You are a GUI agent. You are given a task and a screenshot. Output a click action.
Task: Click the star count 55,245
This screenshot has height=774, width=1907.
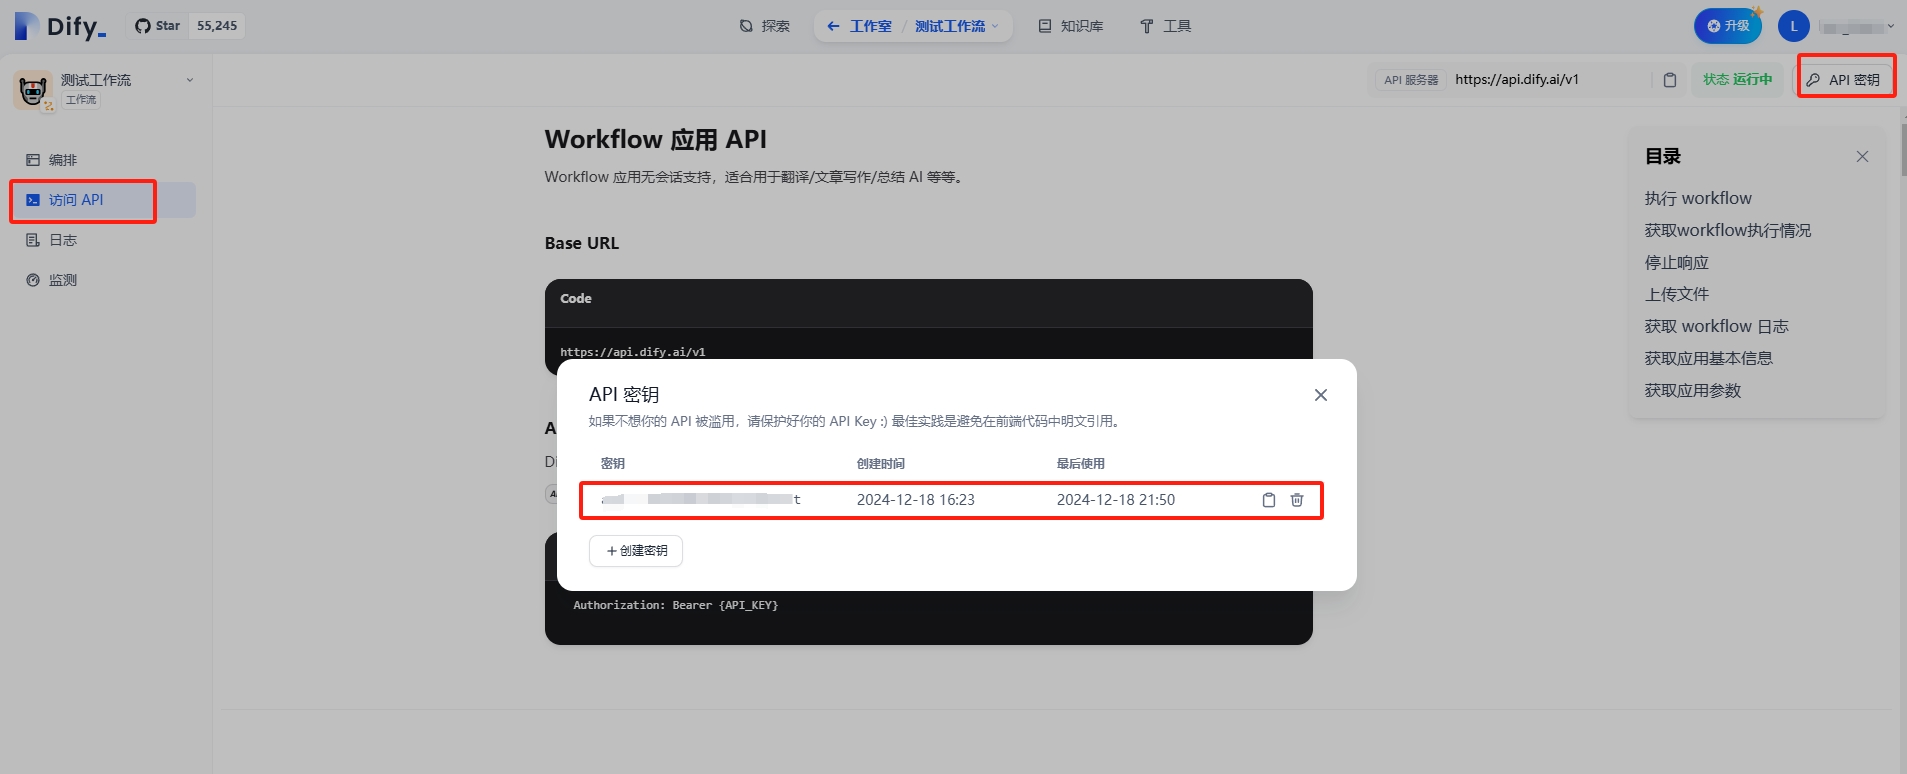tap(217, 26)
